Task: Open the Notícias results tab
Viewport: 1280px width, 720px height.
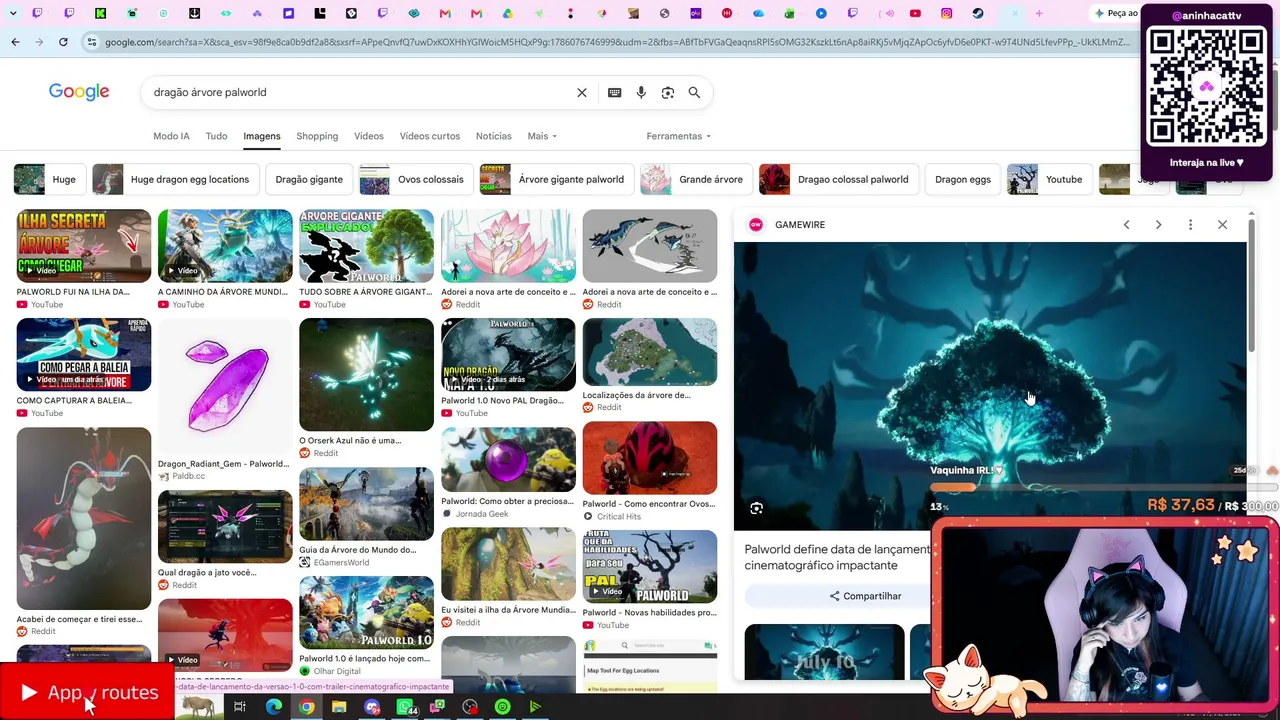Action: [494, 136]
